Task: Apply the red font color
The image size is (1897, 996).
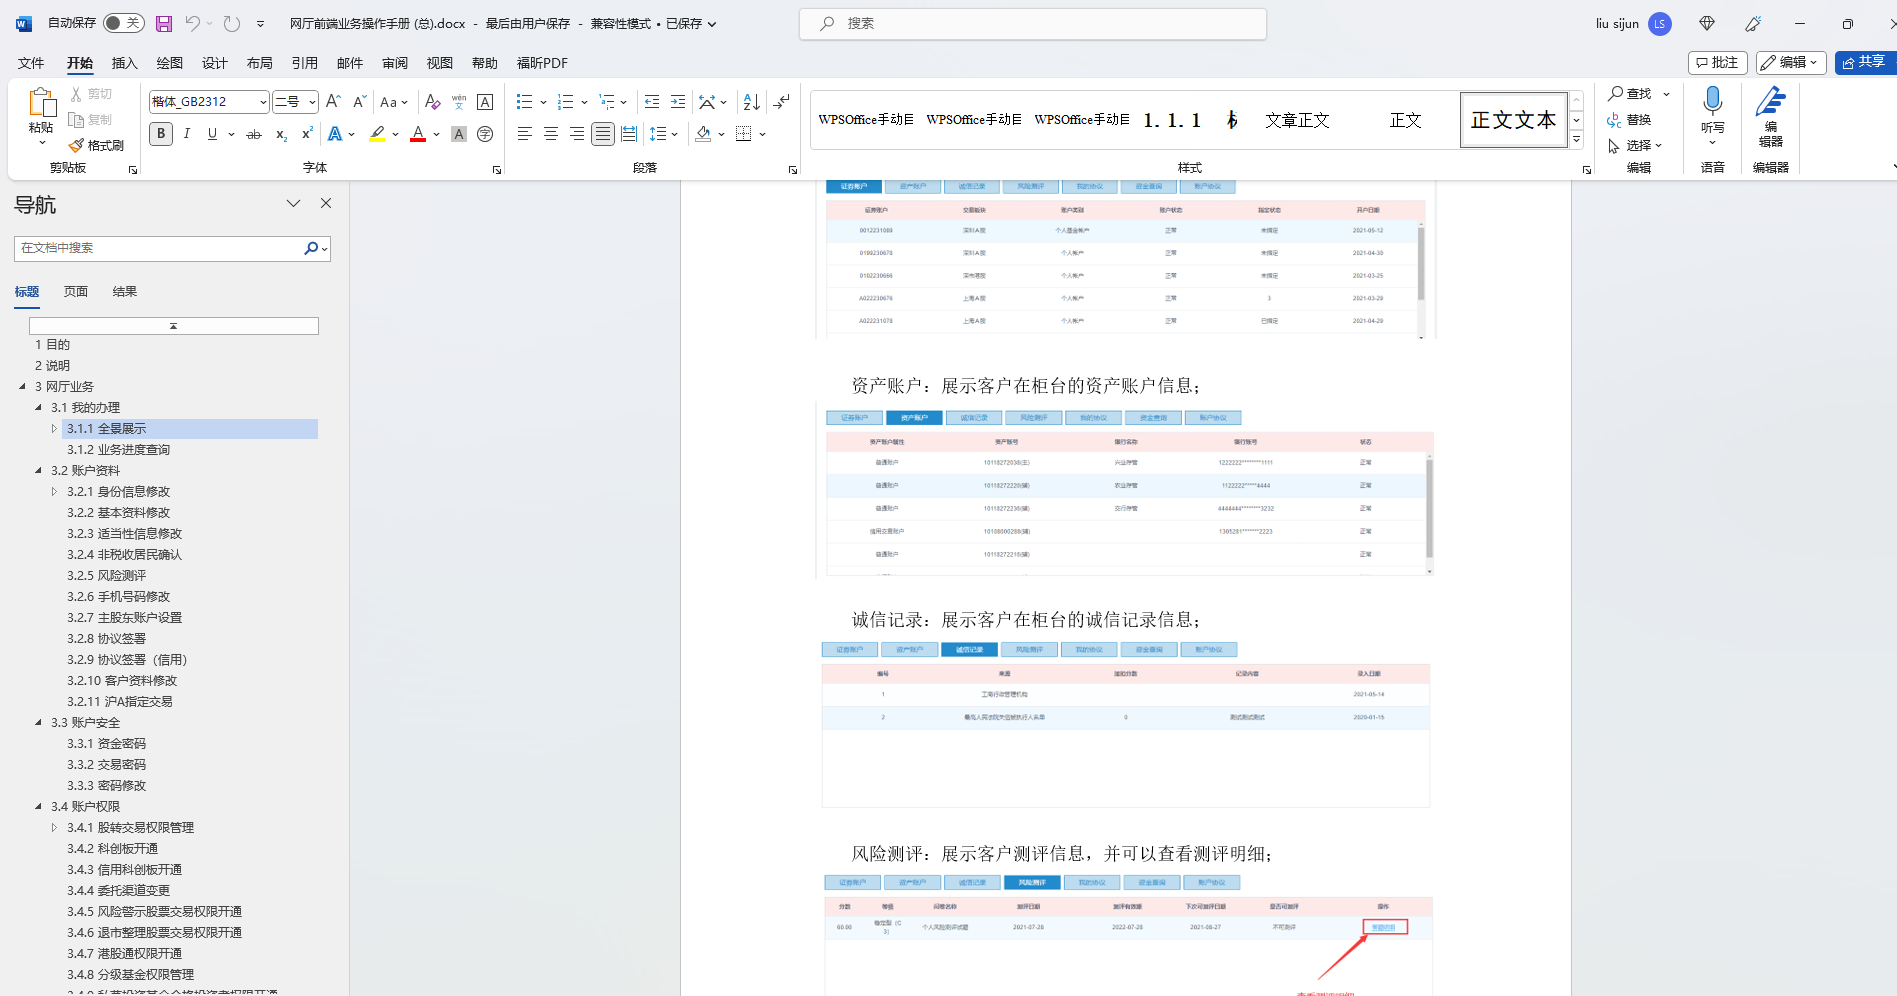Action: (418, 134)
